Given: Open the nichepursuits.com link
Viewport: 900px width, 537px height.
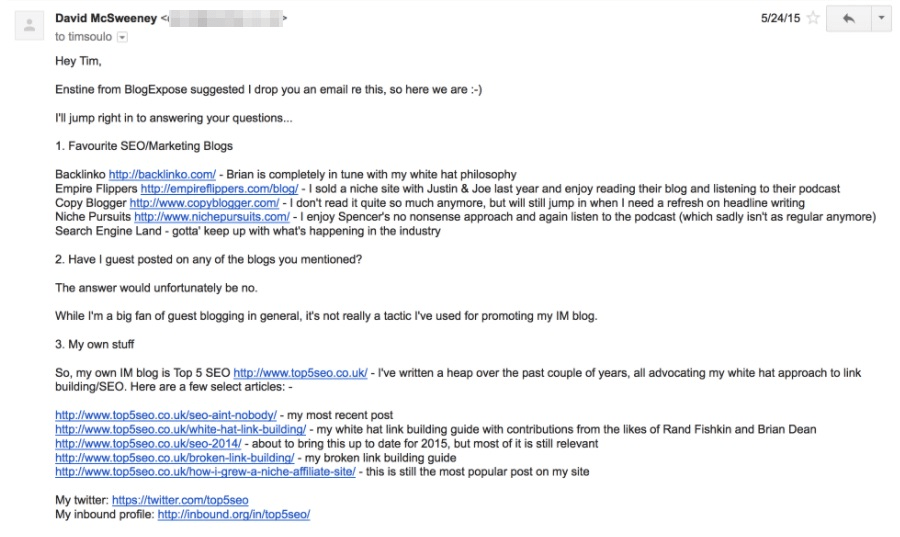Looking at the screenshot, I should click(212, 217).
